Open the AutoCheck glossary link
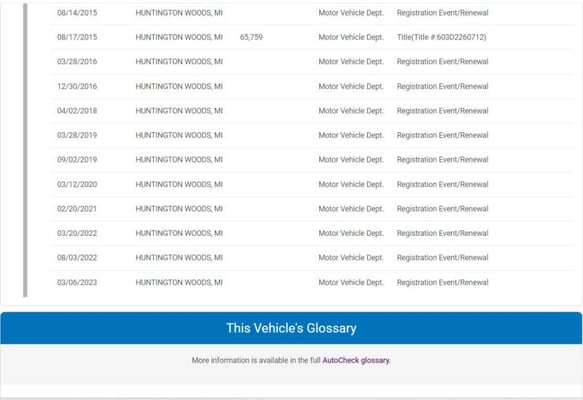 click(356, 360)
